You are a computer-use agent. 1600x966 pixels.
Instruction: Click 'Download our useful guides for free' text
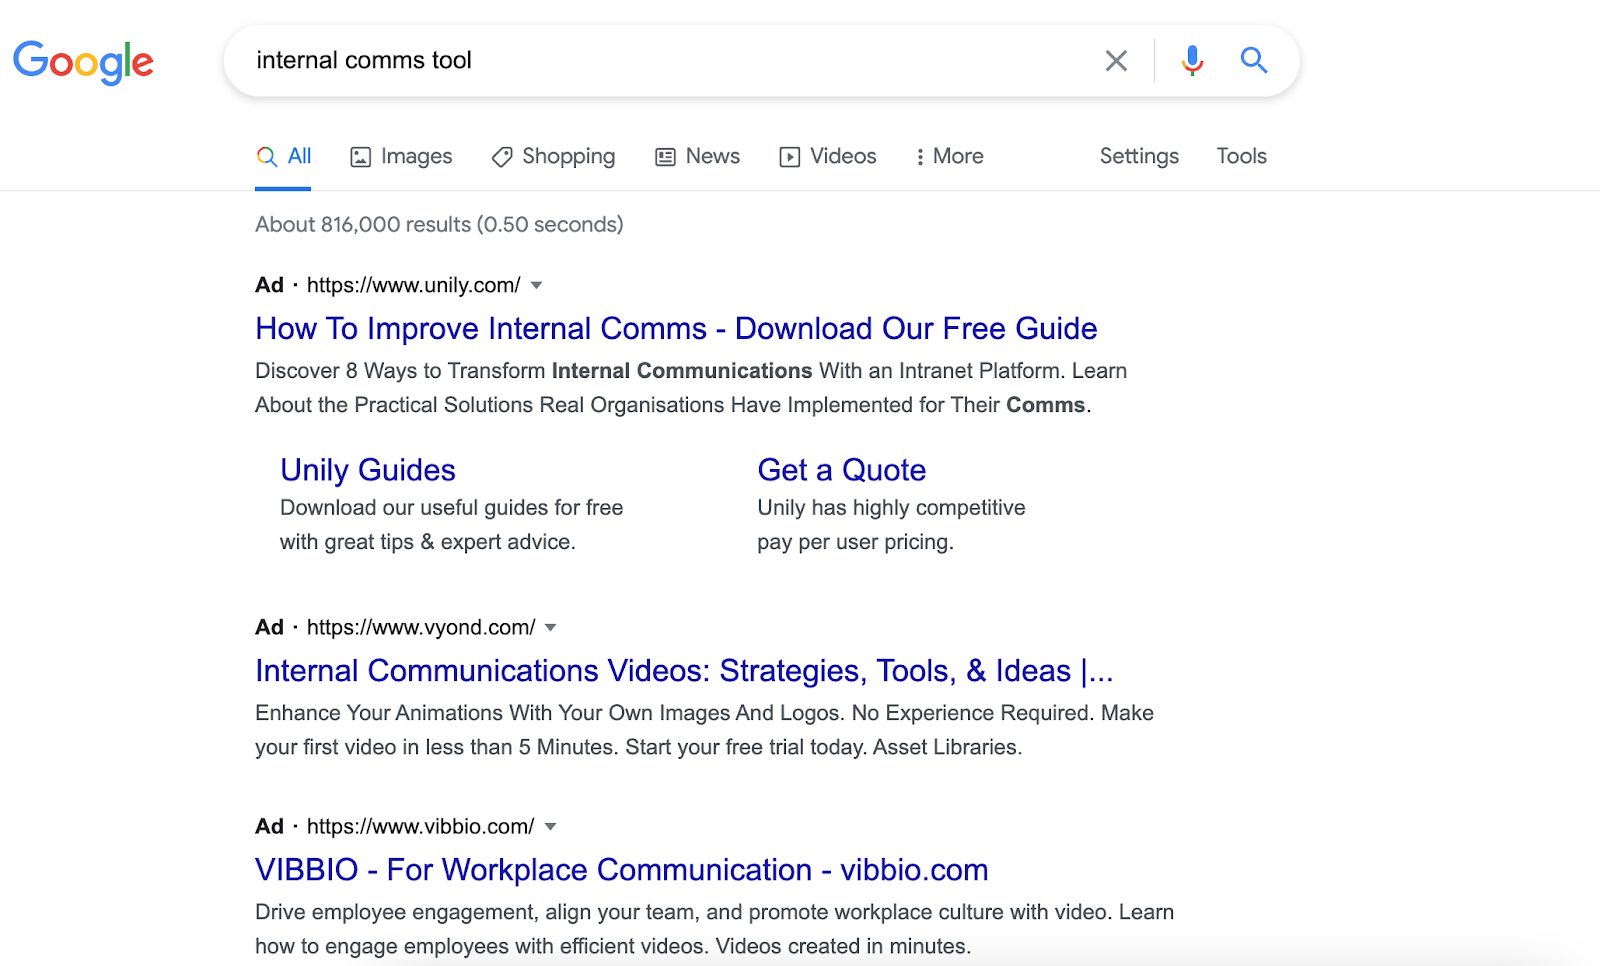[x=452, y=525]
